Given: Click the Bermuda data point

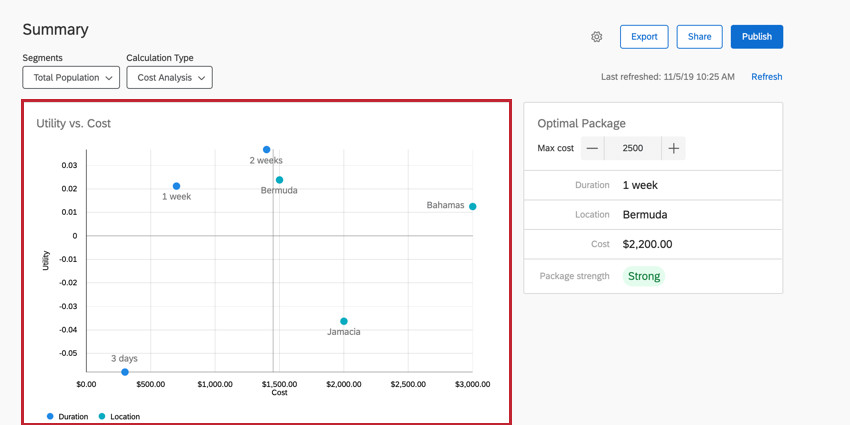Looking at the screenshot, I should (x=279, y=180).
